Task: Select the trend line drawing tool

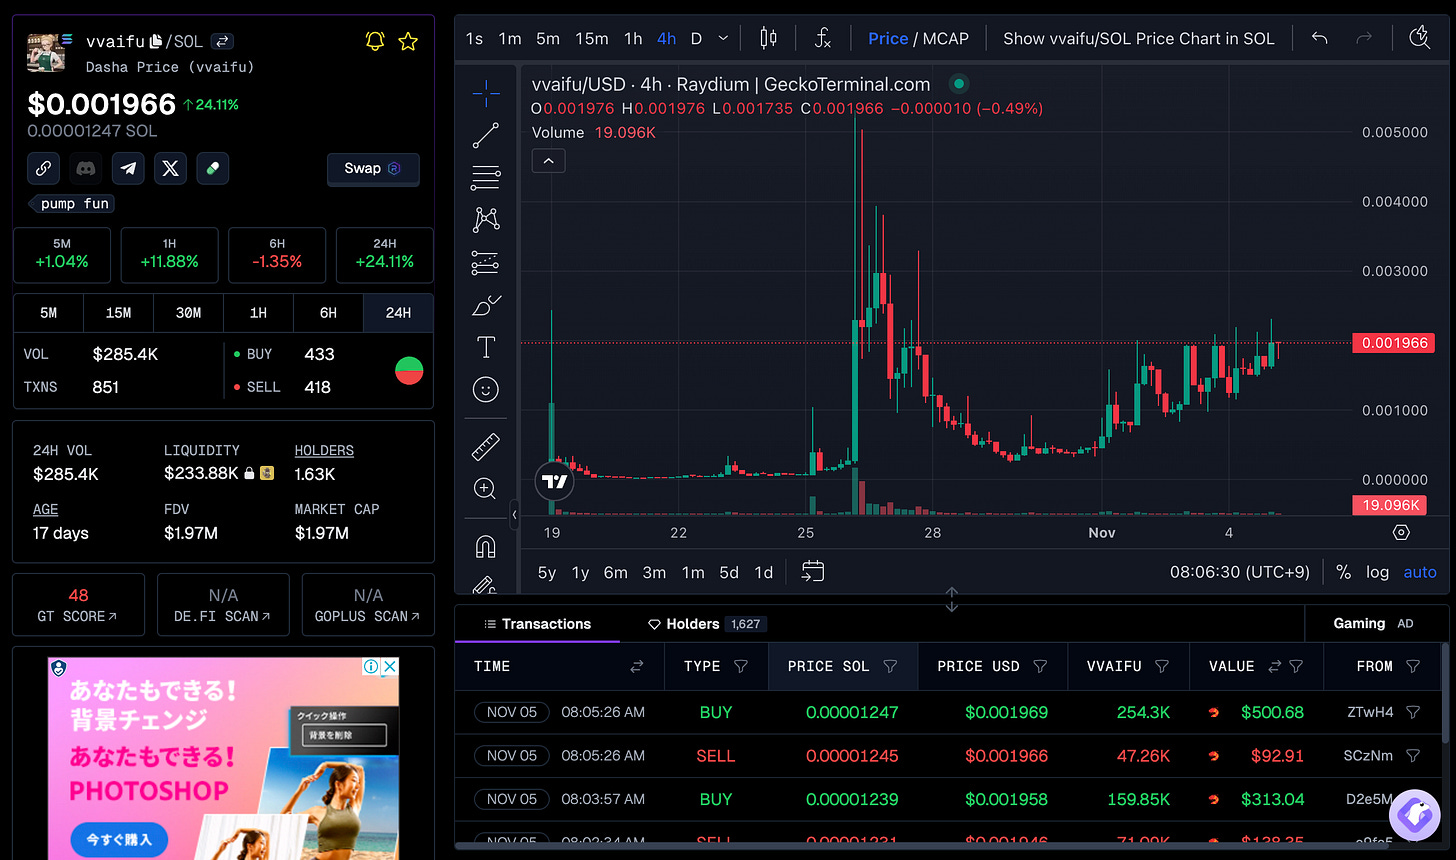Action: (x=486, y=135)
